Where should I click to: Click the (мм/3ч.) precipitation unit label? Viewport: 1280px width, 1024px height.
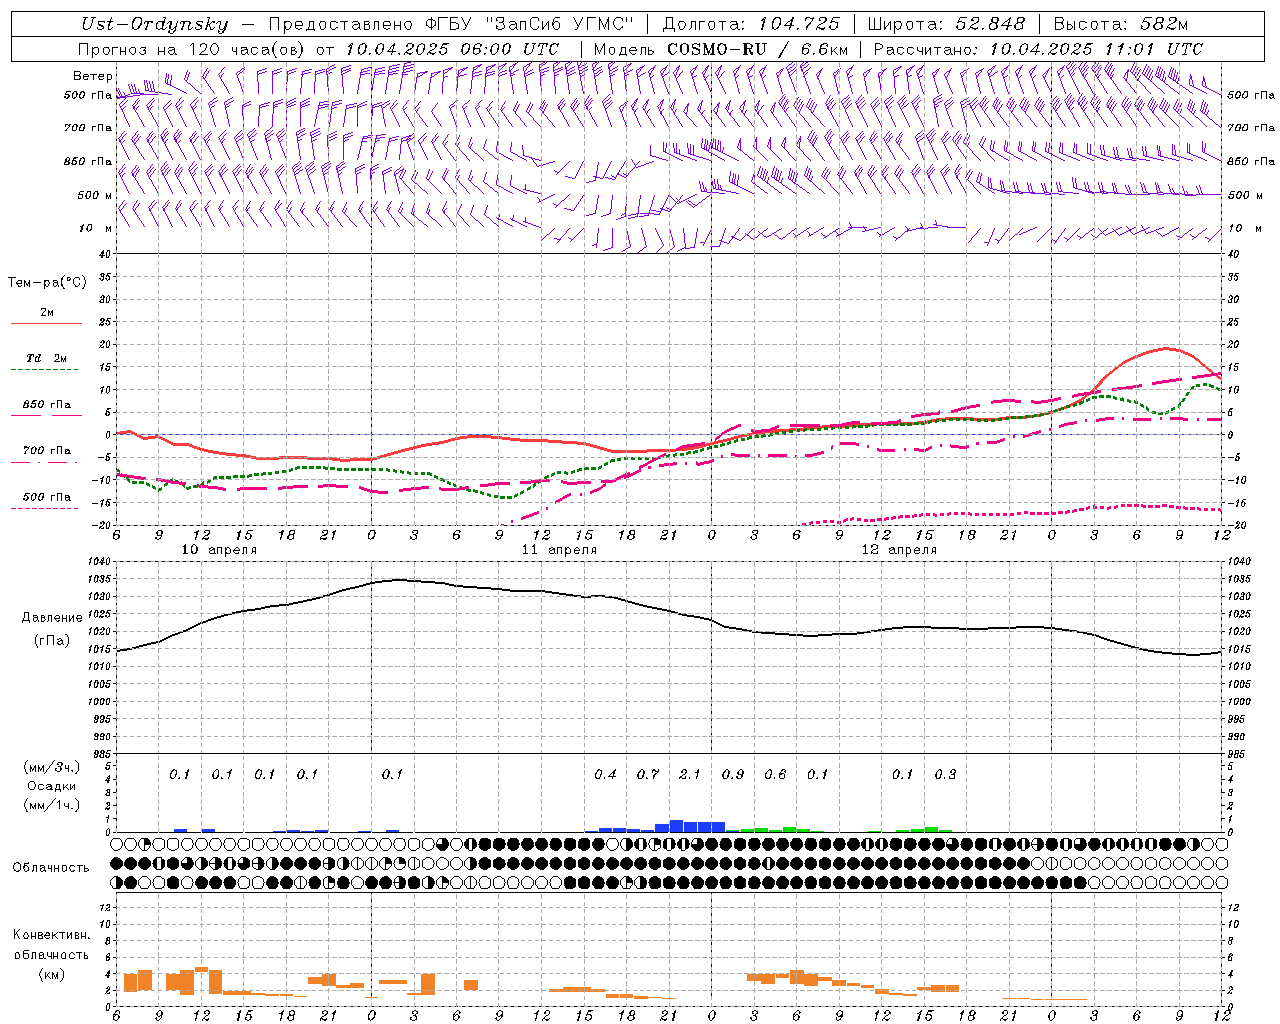pos(51,768)
